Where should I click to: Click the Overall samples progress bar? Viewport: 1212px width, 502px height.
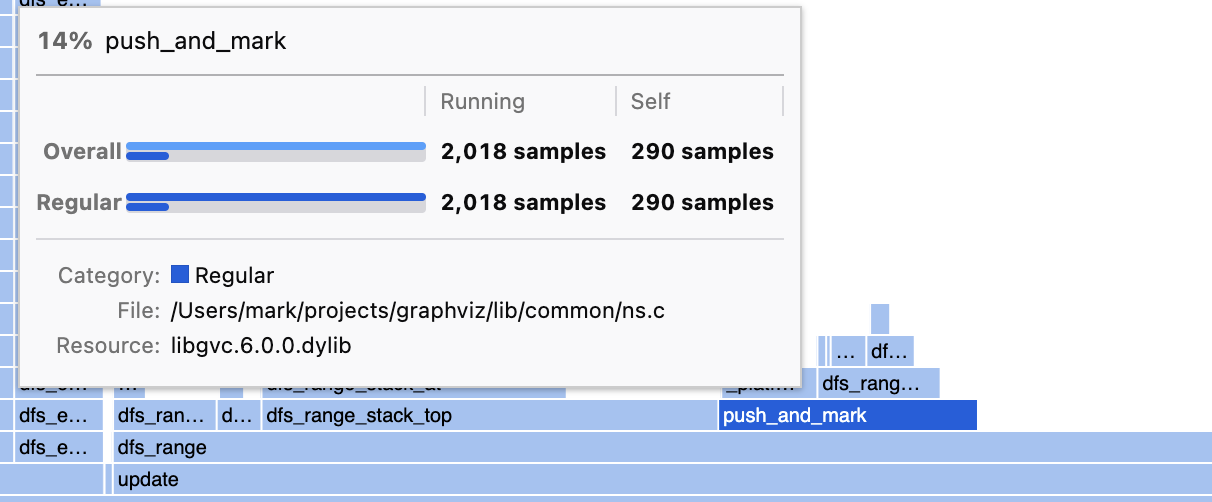pyautogui.click(x=276, y=151)
